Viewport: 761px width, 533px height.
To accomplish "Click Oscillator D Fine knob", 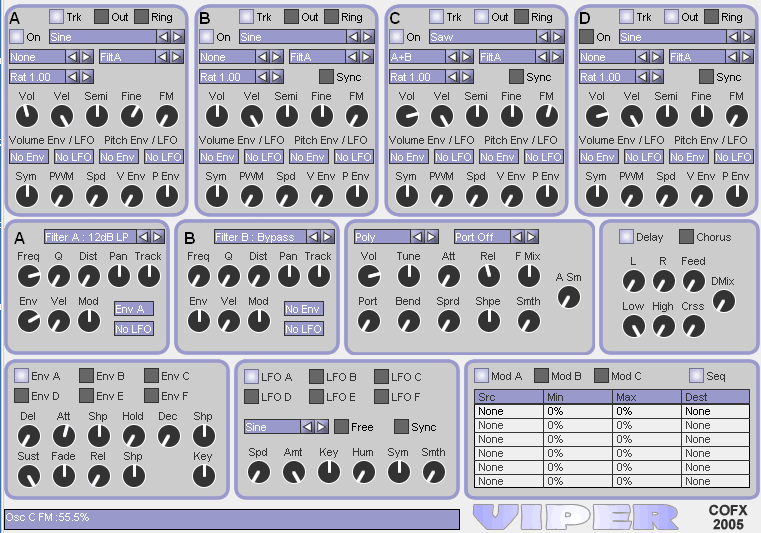I will [702, 116].
